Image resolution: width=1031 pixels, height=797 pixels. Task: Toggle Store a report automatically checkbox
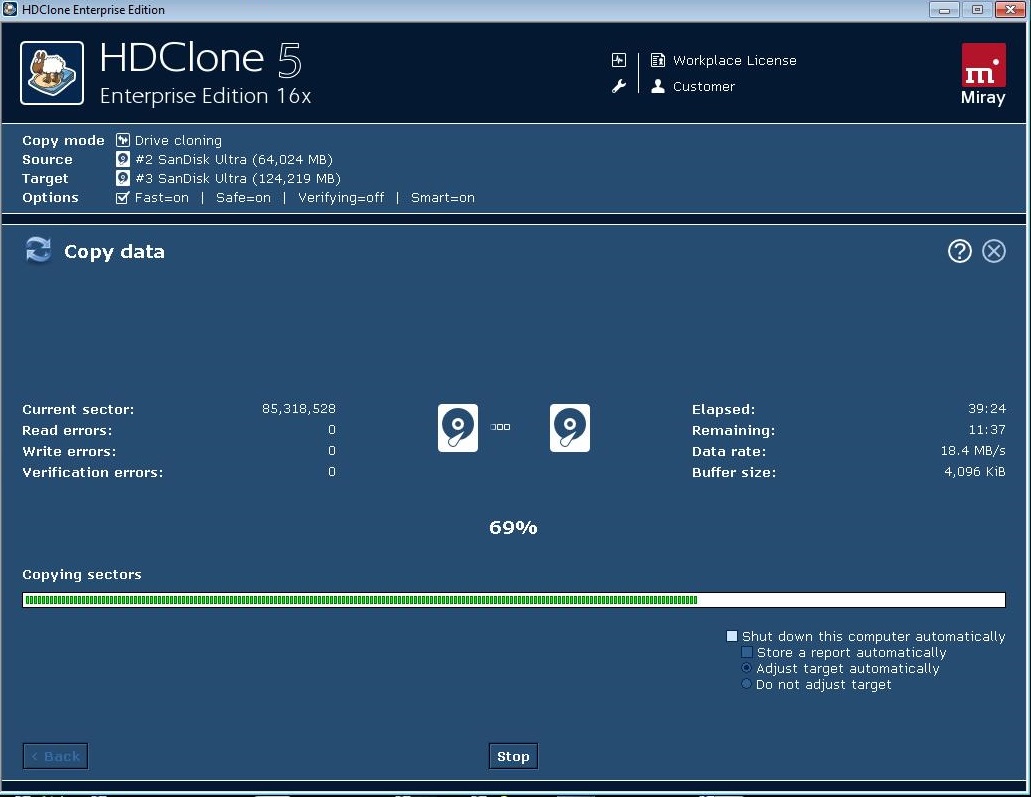pos(747,652)
